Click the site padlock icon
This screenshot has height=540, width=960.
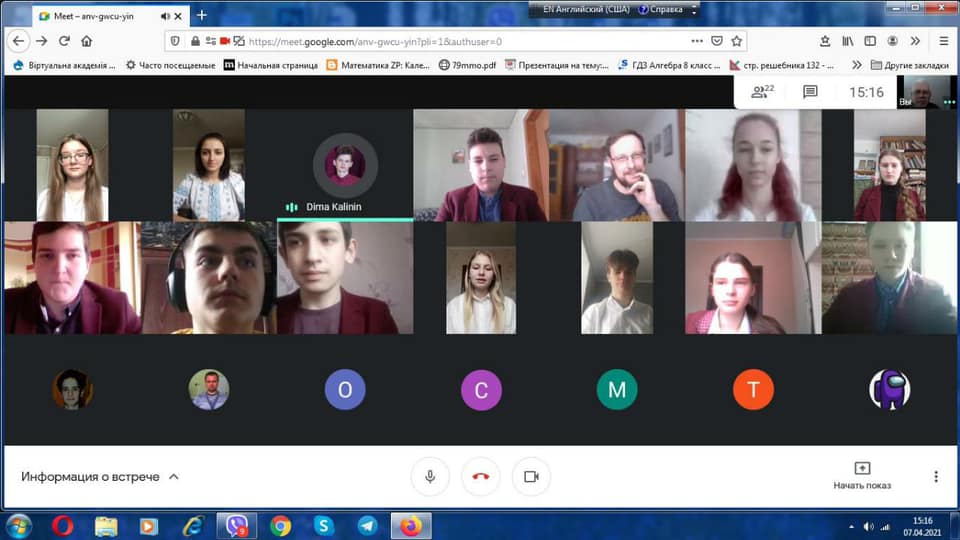195,41
